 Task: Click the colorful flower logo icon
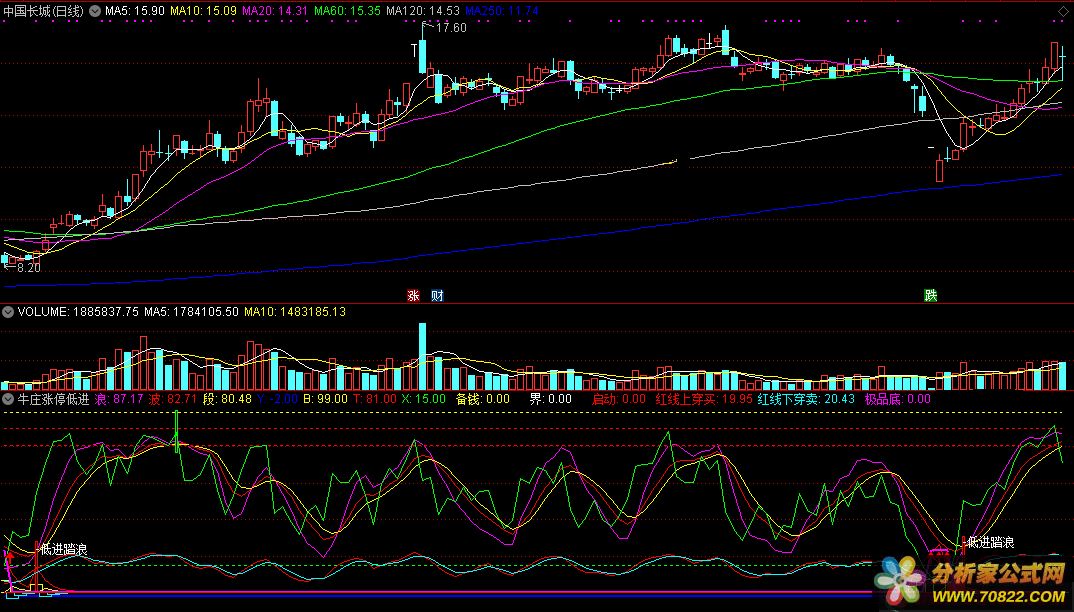(x=901, y=579)
